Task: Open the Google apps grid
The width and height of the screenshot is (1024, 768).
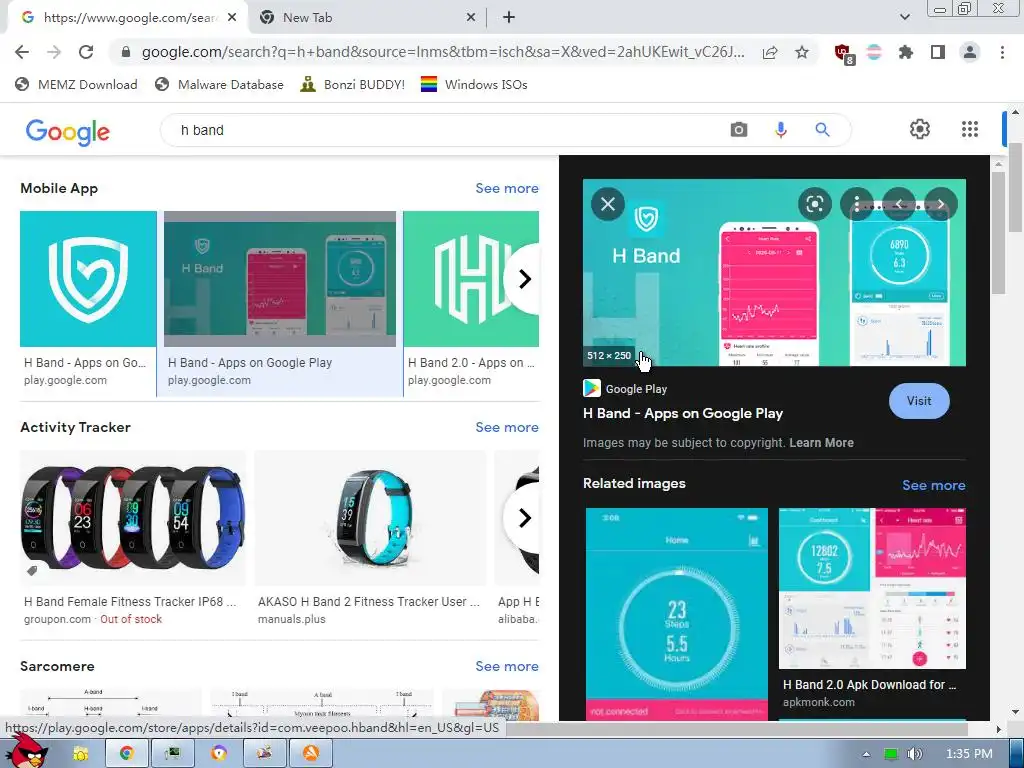Action: point(970,129)
